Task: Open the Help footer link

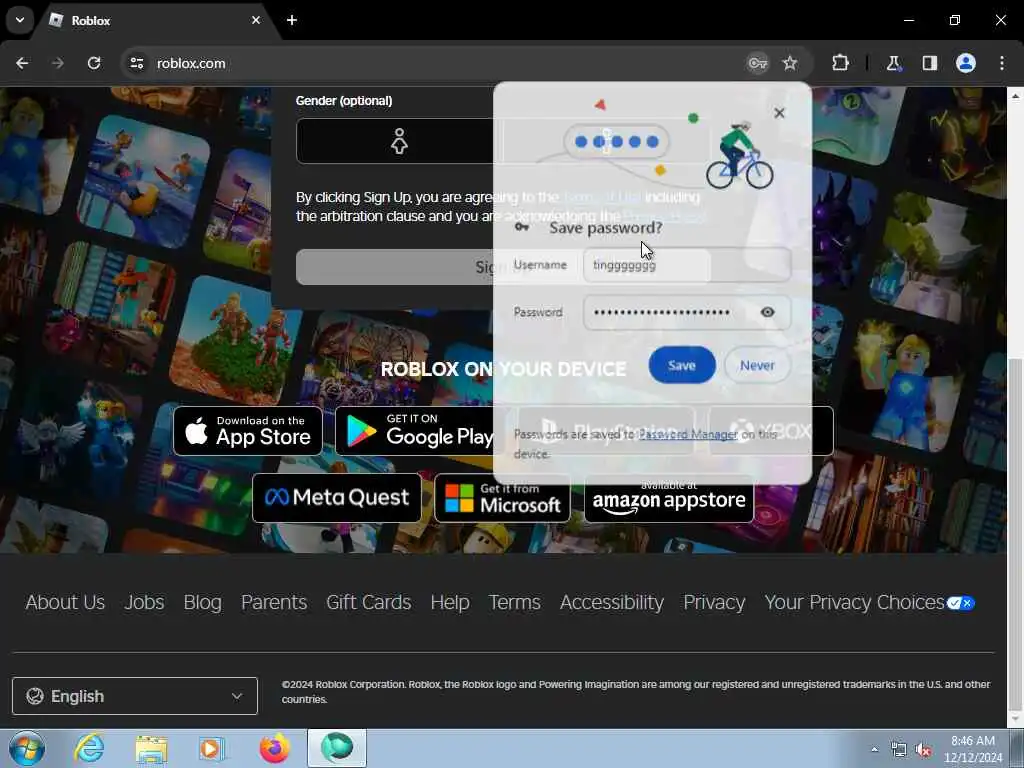Action: pyautogui.click(x=450, y=602)
